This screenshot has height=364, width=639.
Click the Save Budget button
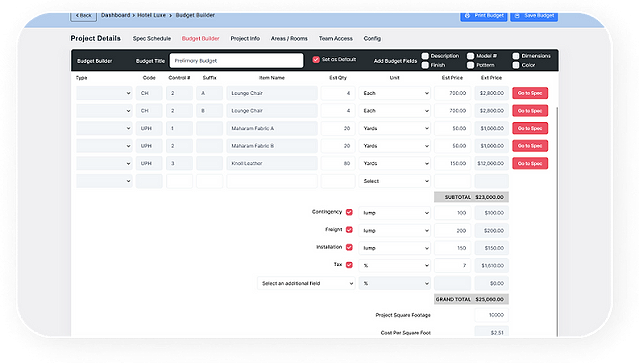click(534, 16)
